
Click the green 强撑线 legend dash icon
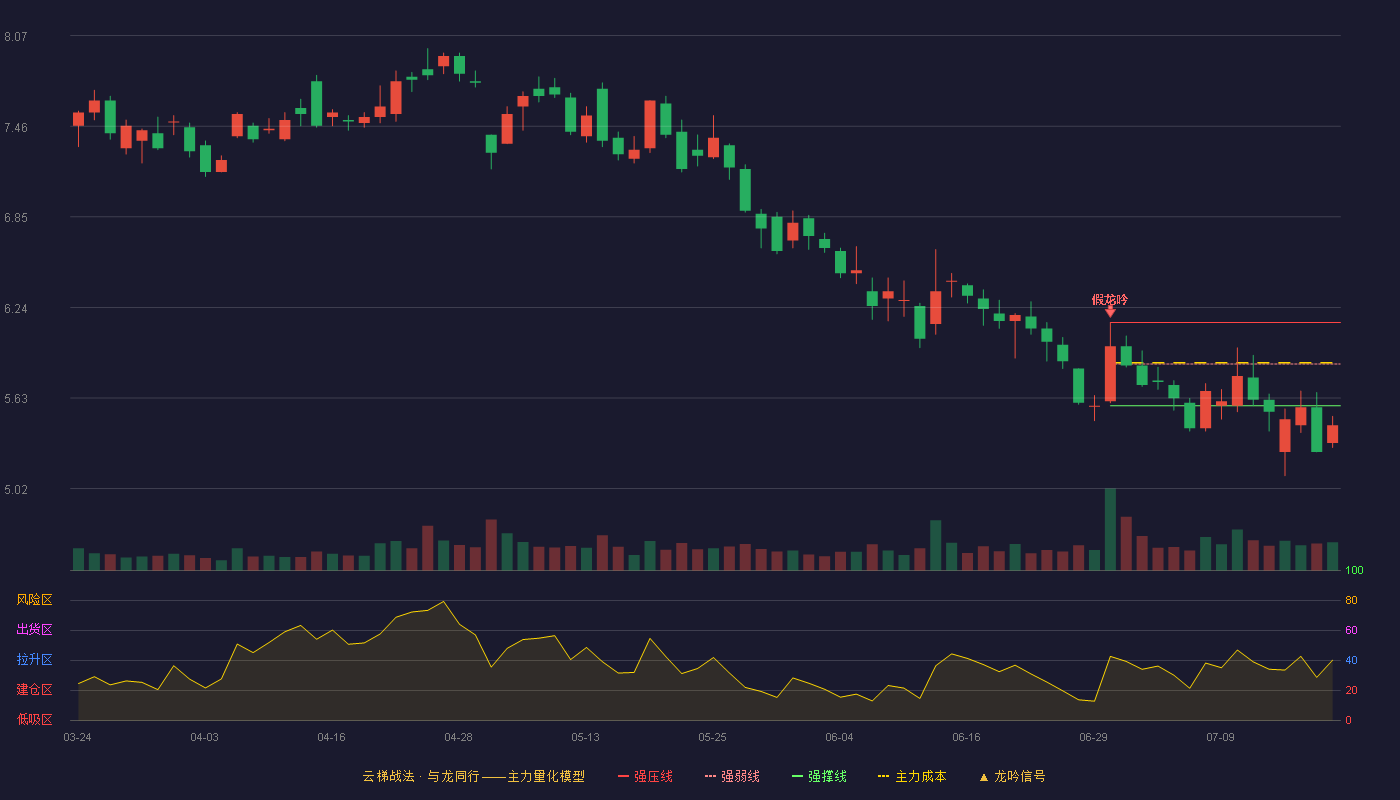[797, 776]
